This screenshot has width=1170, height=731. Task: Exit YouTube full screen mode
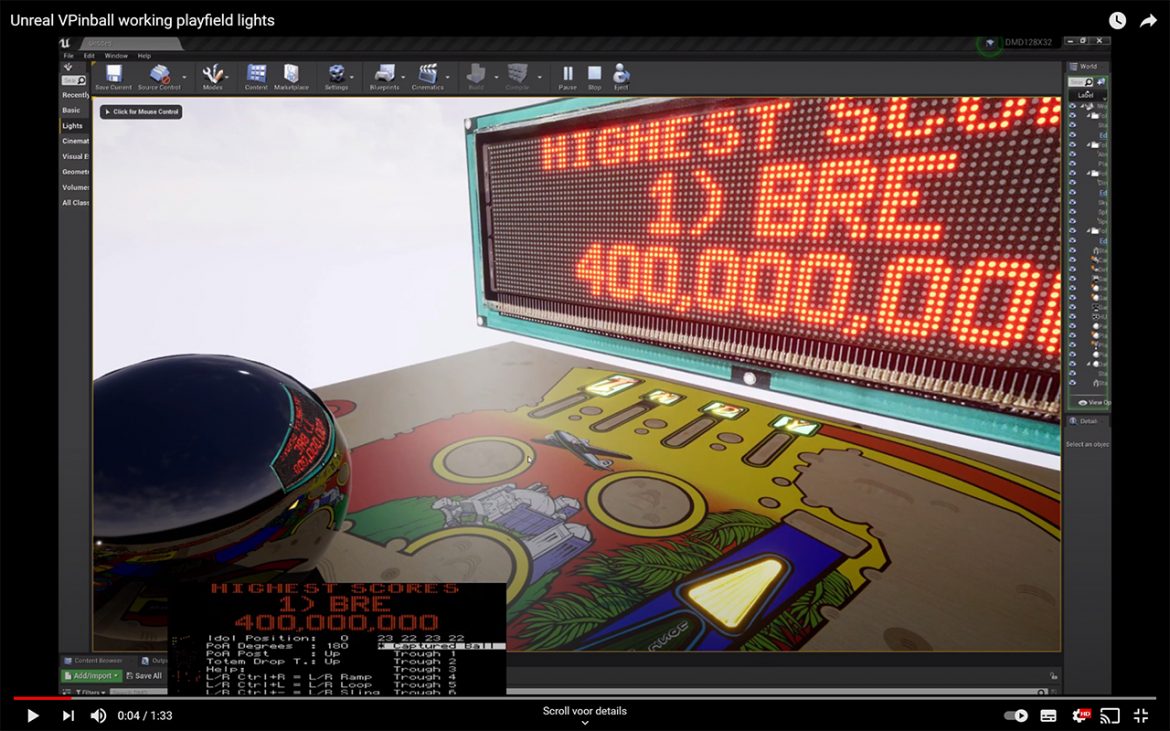[x=1141, y=715]
